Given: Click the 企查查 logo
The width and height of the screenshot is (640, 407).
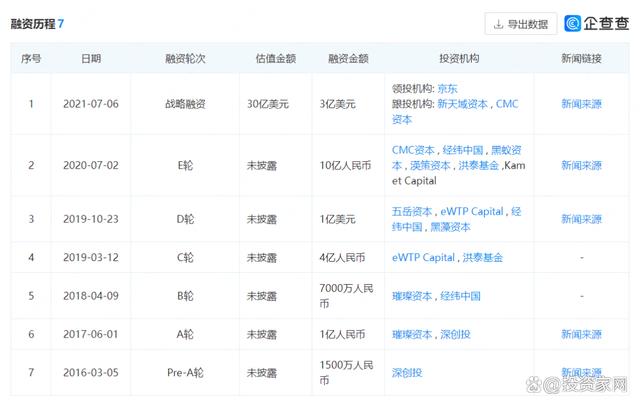Looking at the screenshot, I should (596, 24).
